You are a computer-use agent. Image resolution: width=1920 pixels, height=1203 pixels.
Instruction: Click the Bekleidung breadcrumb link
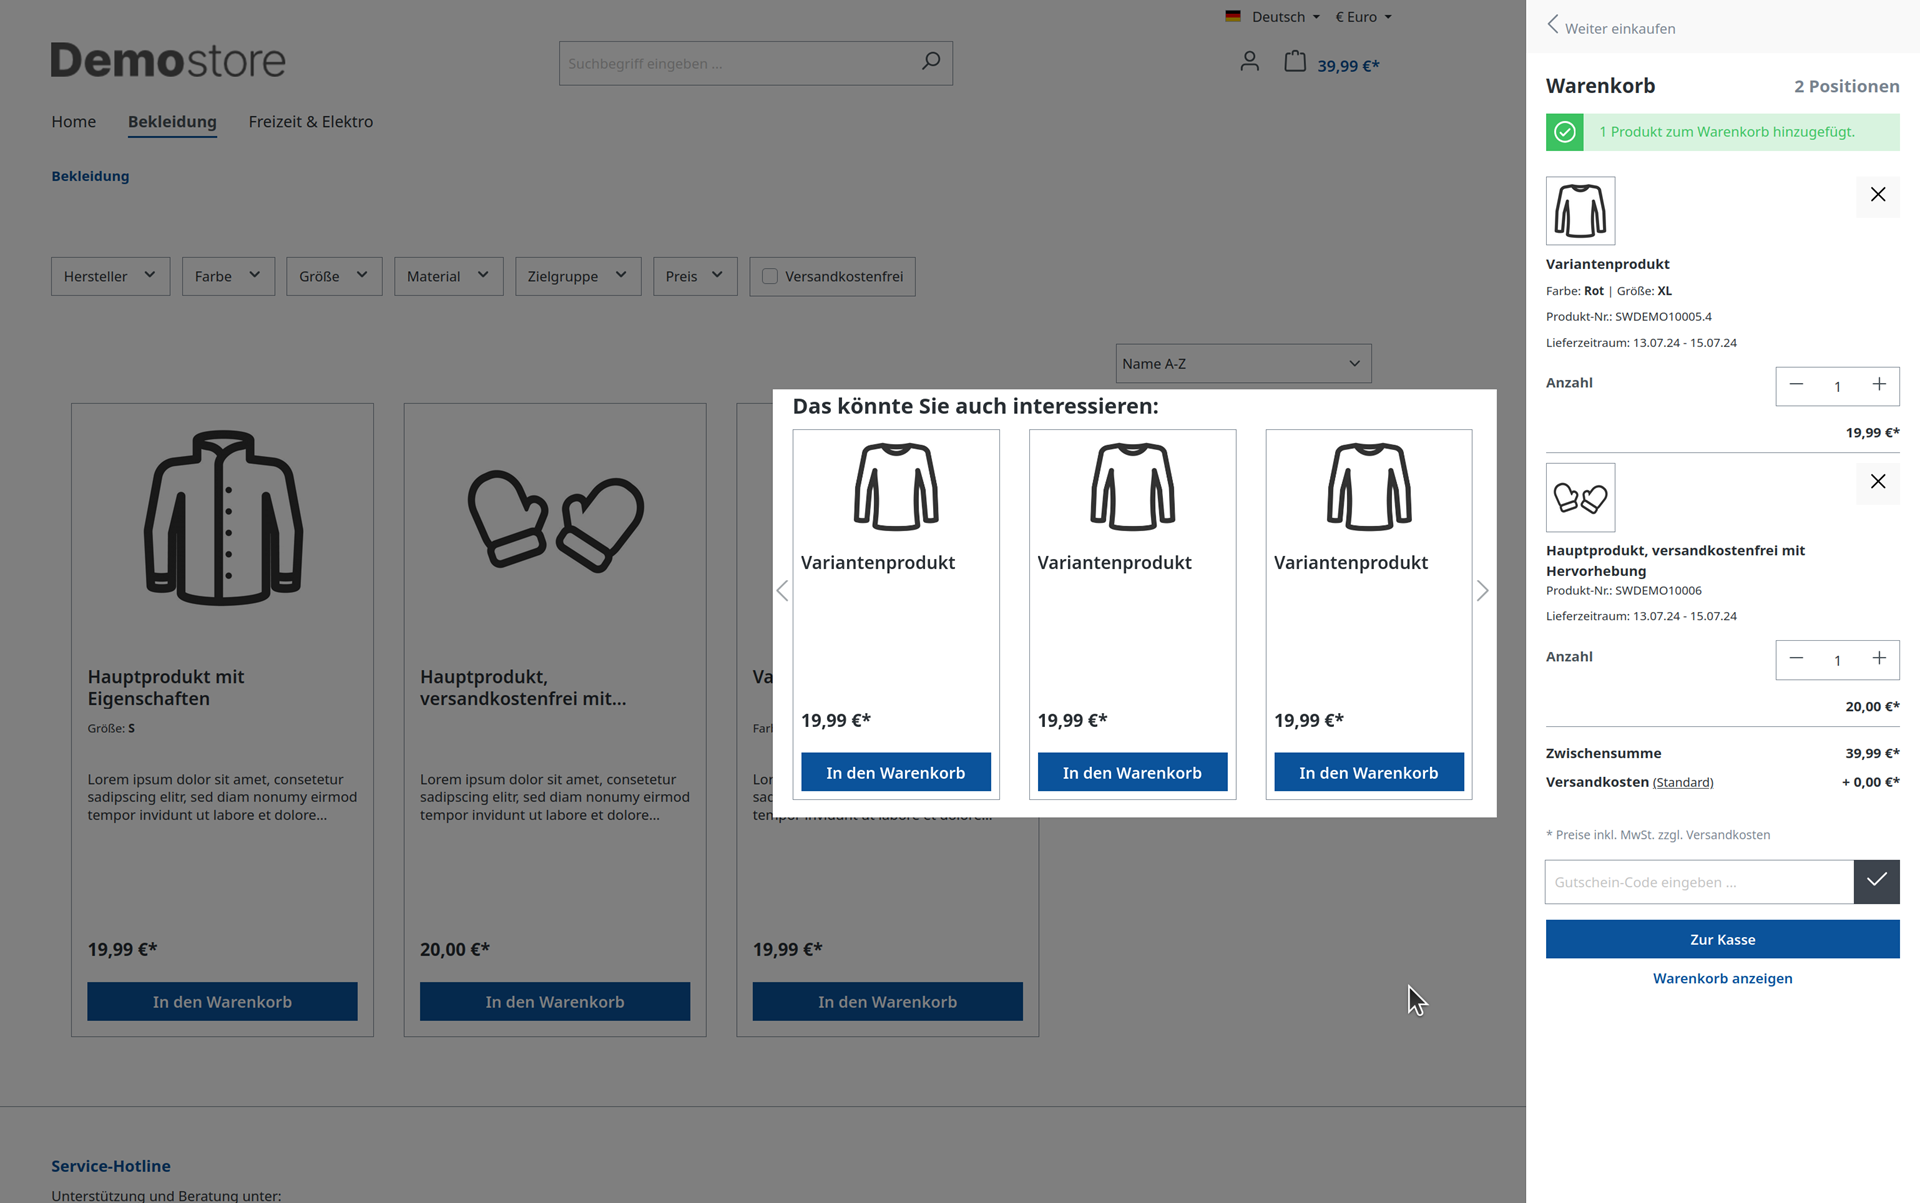click(90, 176)
